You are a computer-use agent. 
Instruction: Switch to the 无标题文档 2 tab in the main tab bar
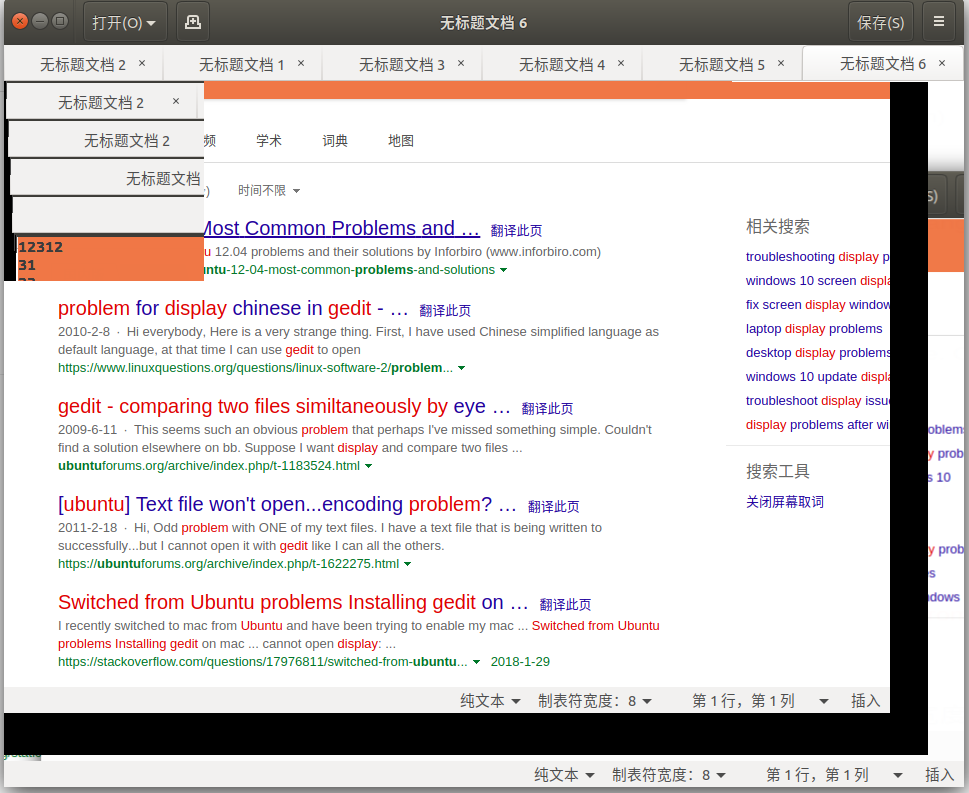point(83,64)
